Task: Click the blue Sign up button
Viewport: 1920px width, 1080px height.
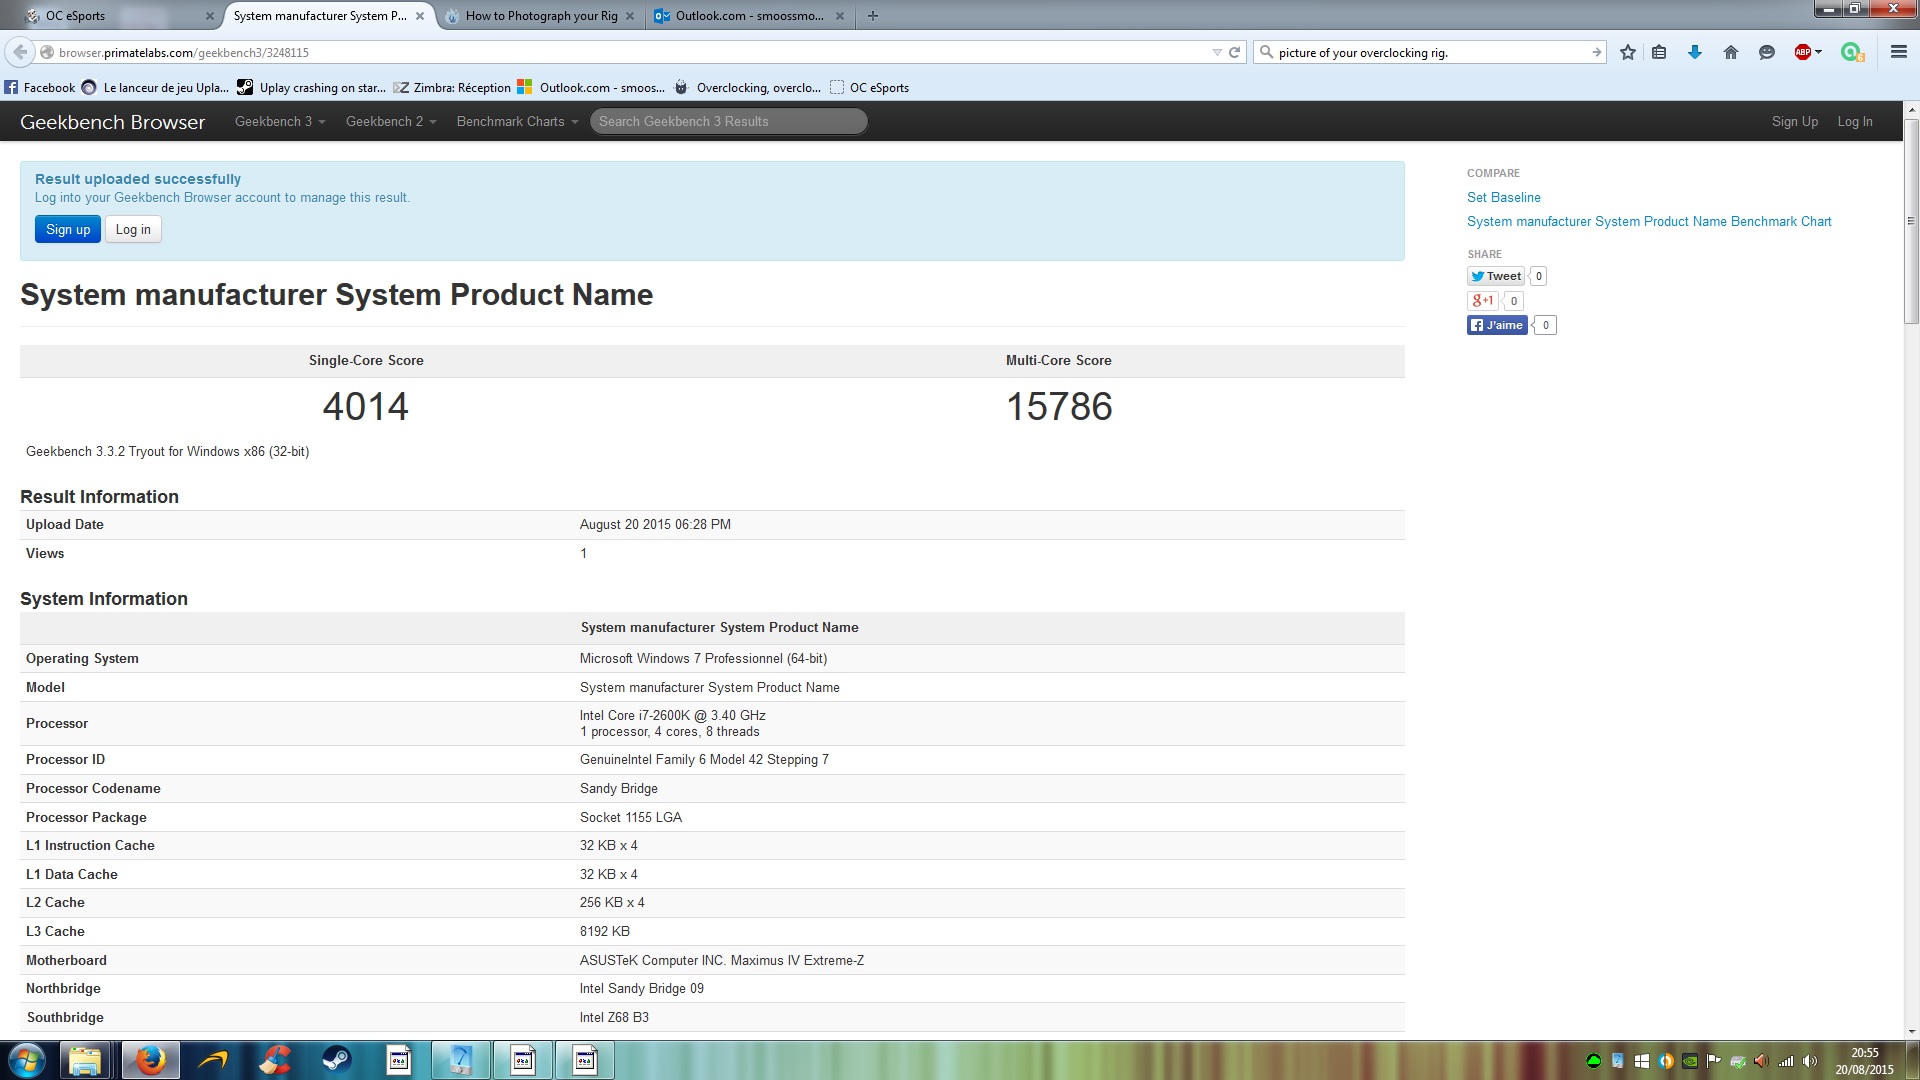Action: click(x=68, y=229)
